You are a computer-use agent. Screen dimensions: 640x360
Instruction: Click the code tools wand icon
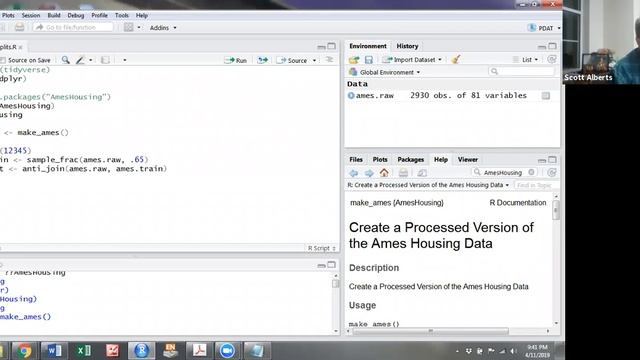point(80,60)
